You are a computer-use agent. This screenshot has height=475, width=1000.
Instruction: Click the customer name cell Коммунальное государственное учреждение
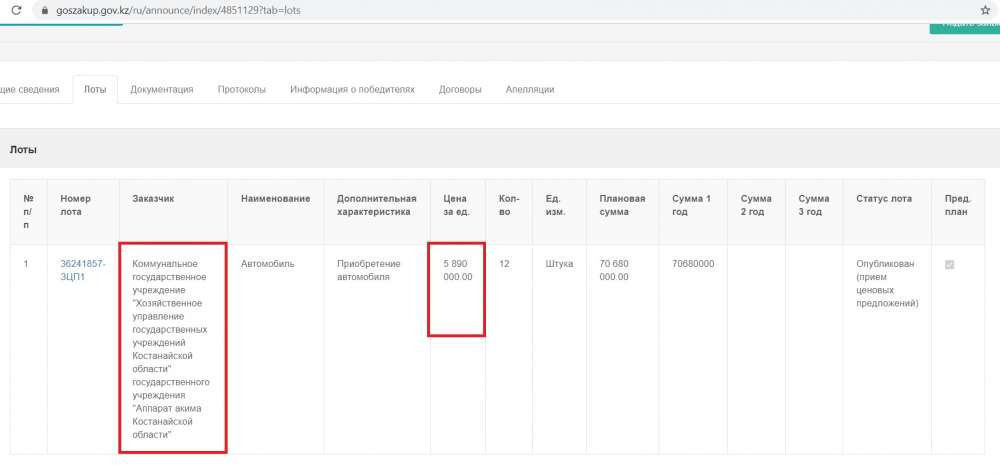[172, 348]
